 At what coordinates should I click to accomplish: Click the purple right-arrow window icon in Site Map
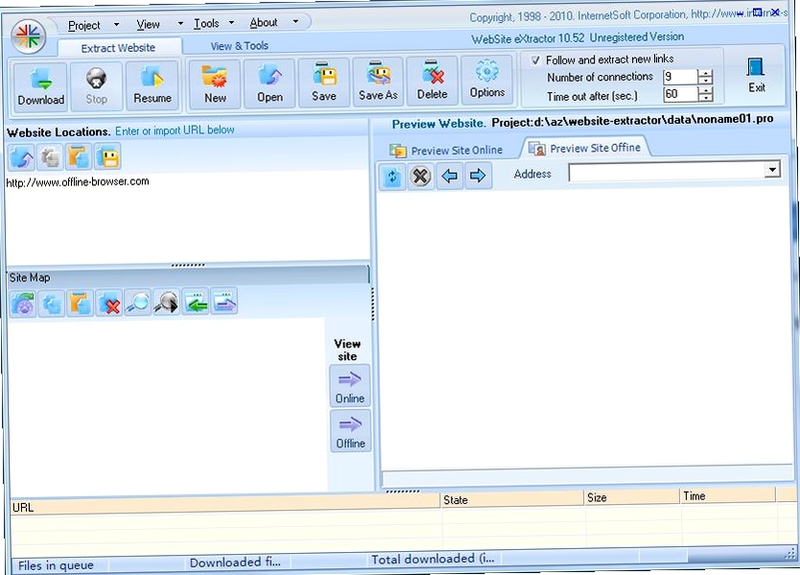(224, 301)
